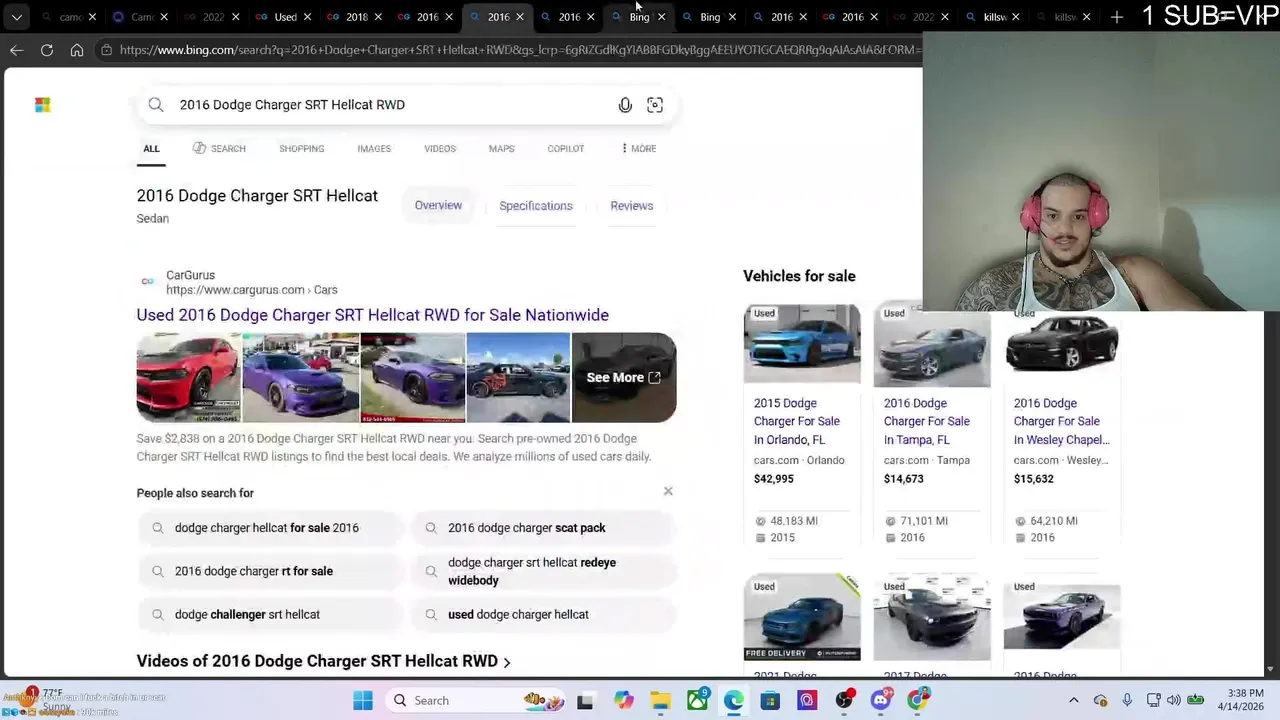This screenshot has height=720, width=1280.
Task: Close the browser tab labeled Used
Action: (307, 17)
